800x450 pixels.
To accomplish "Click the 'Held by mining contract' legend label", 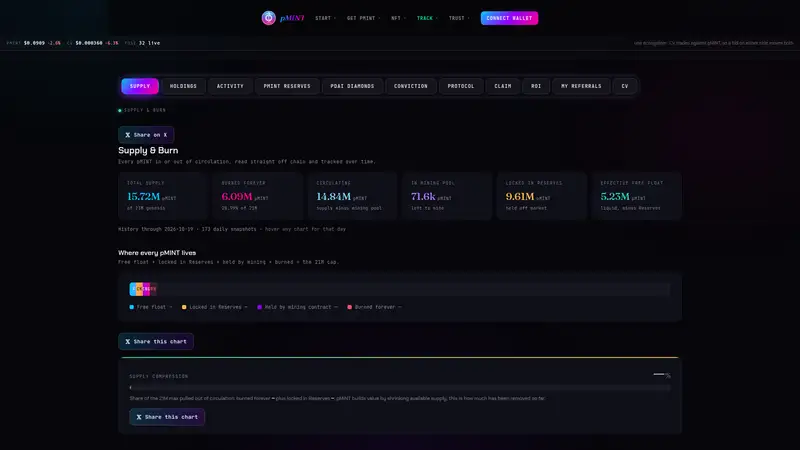I will pyautogui.click(x=298, y=307).
